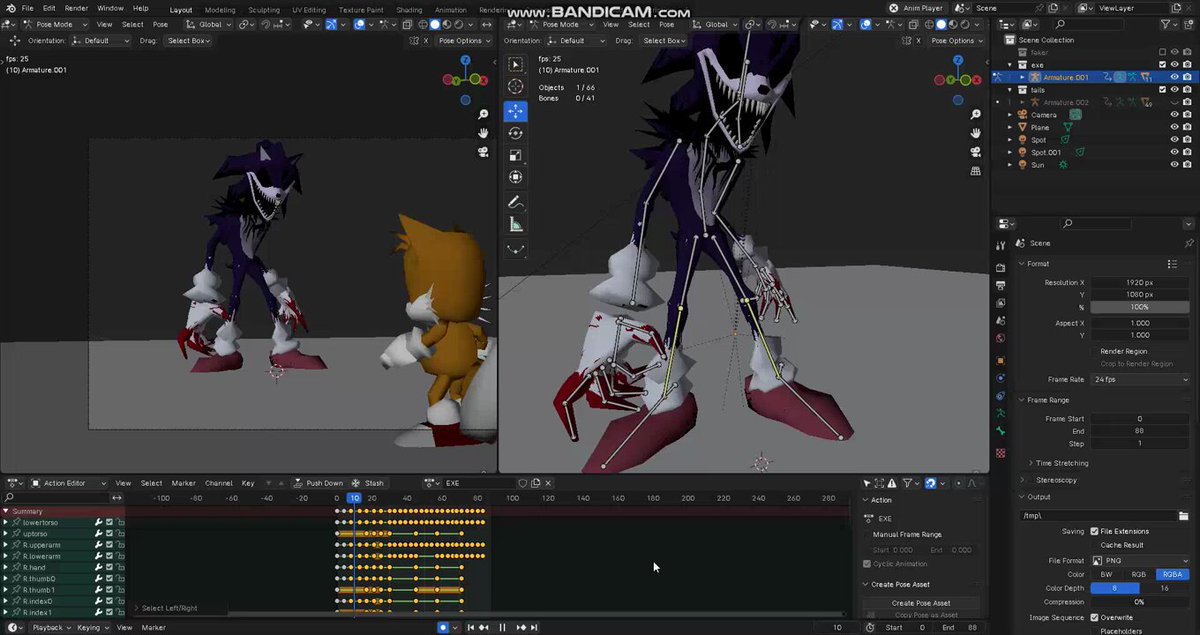This screenshot has width=1200, height=635.
Task: Expand the Camera item in the outliner
Action: coord(1010,115)
